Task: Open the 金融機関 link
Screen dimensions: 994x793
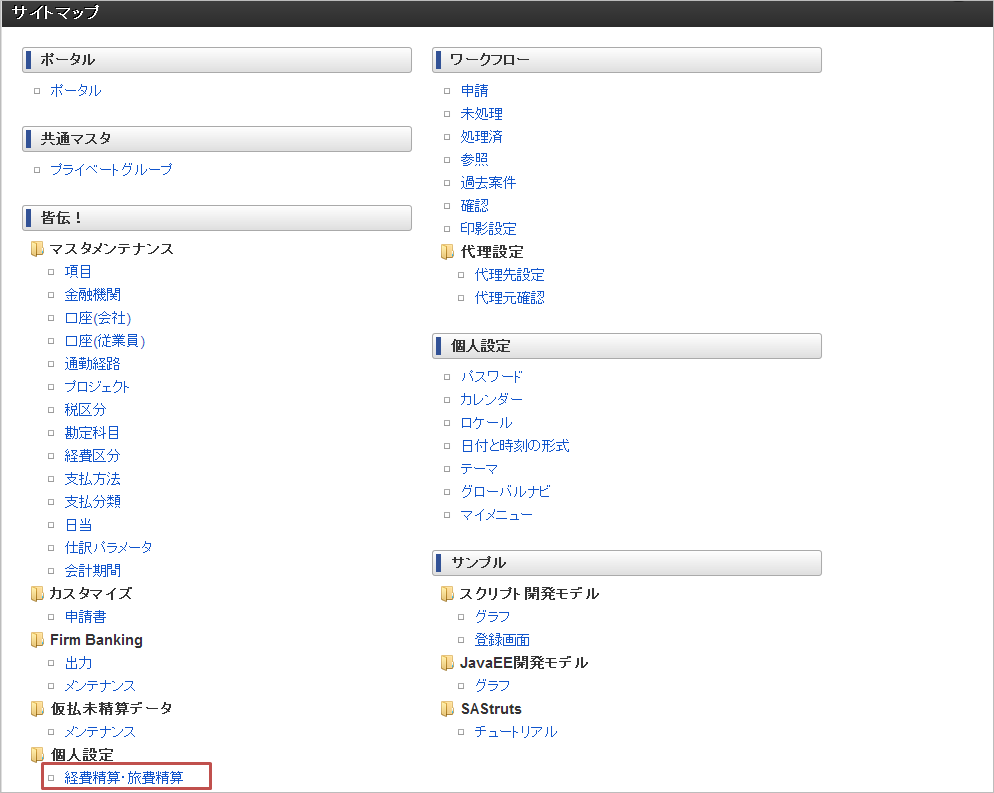Action: pyautogui.click(x=93, y=295)
